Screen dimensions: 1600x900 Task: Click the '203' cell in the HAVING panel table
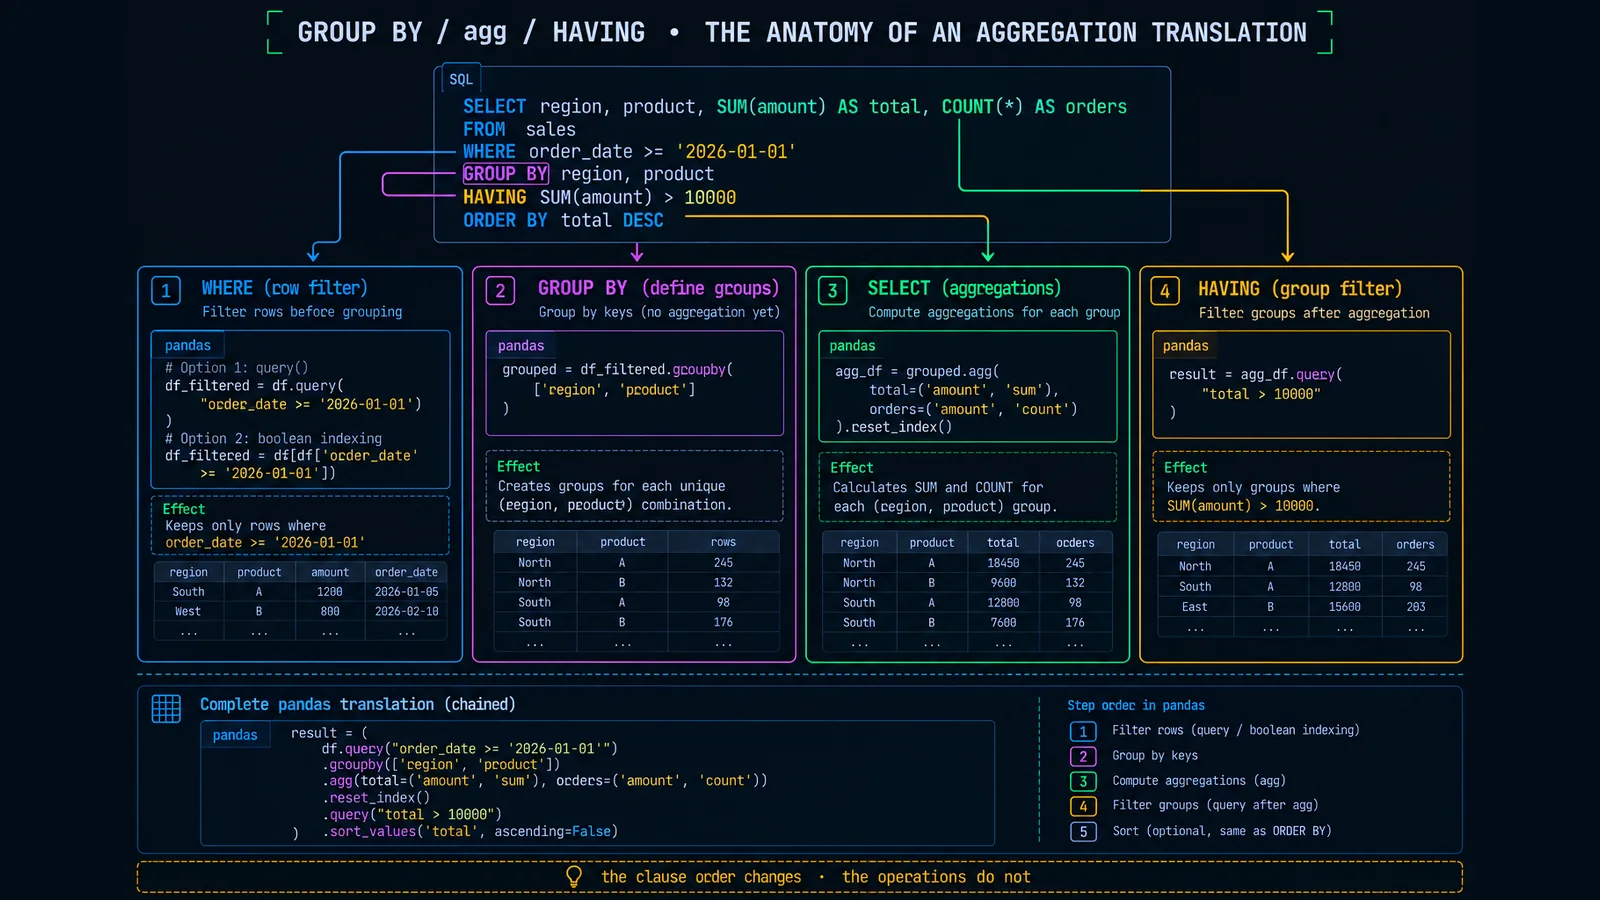tap(1416, 607)
